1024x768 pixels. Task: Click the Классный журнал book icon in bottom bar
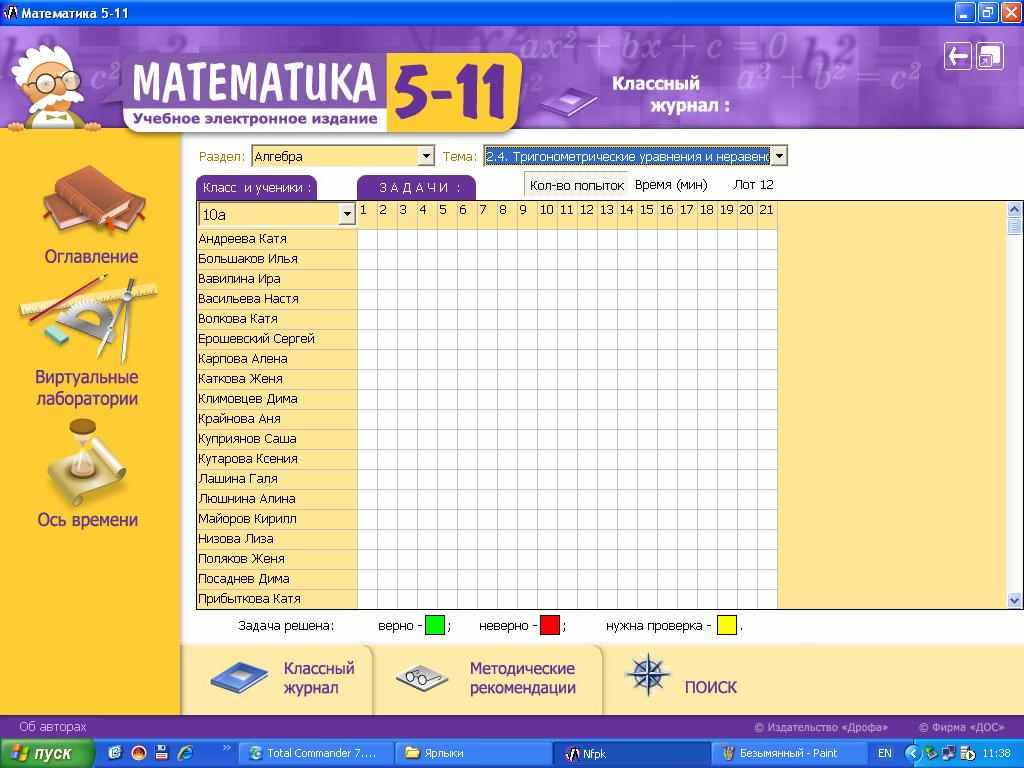[x=239, y=677]
